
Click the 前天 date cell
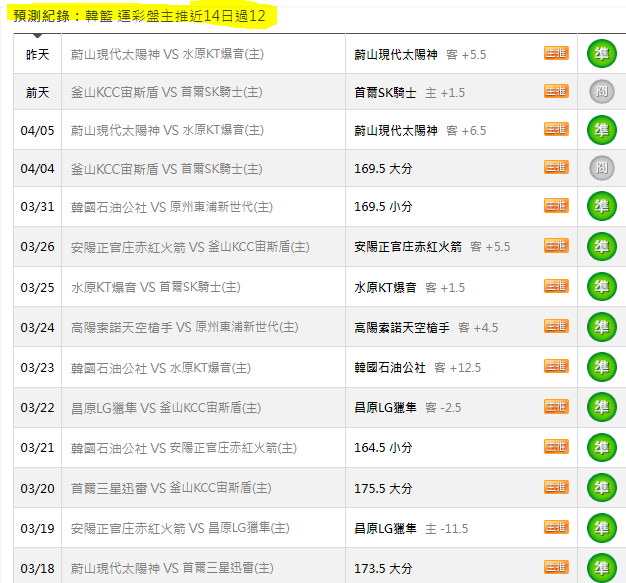point(38,92)
